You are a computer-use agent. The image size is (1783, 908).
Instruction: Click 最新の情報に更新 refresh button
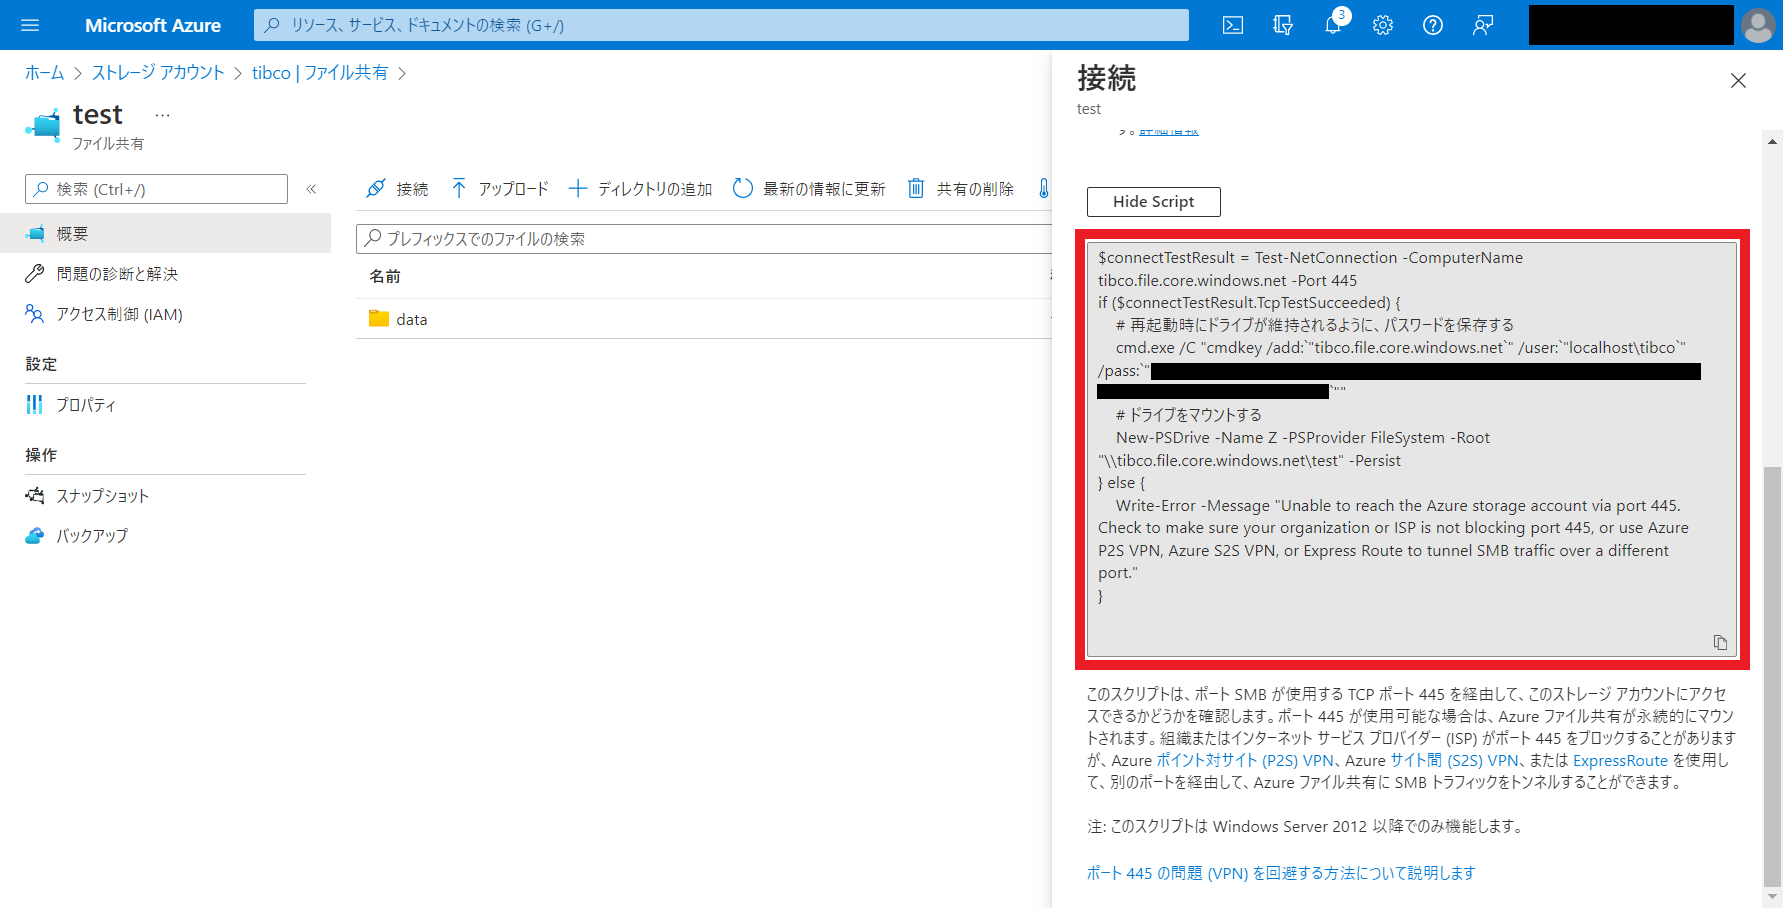(809, 189)
